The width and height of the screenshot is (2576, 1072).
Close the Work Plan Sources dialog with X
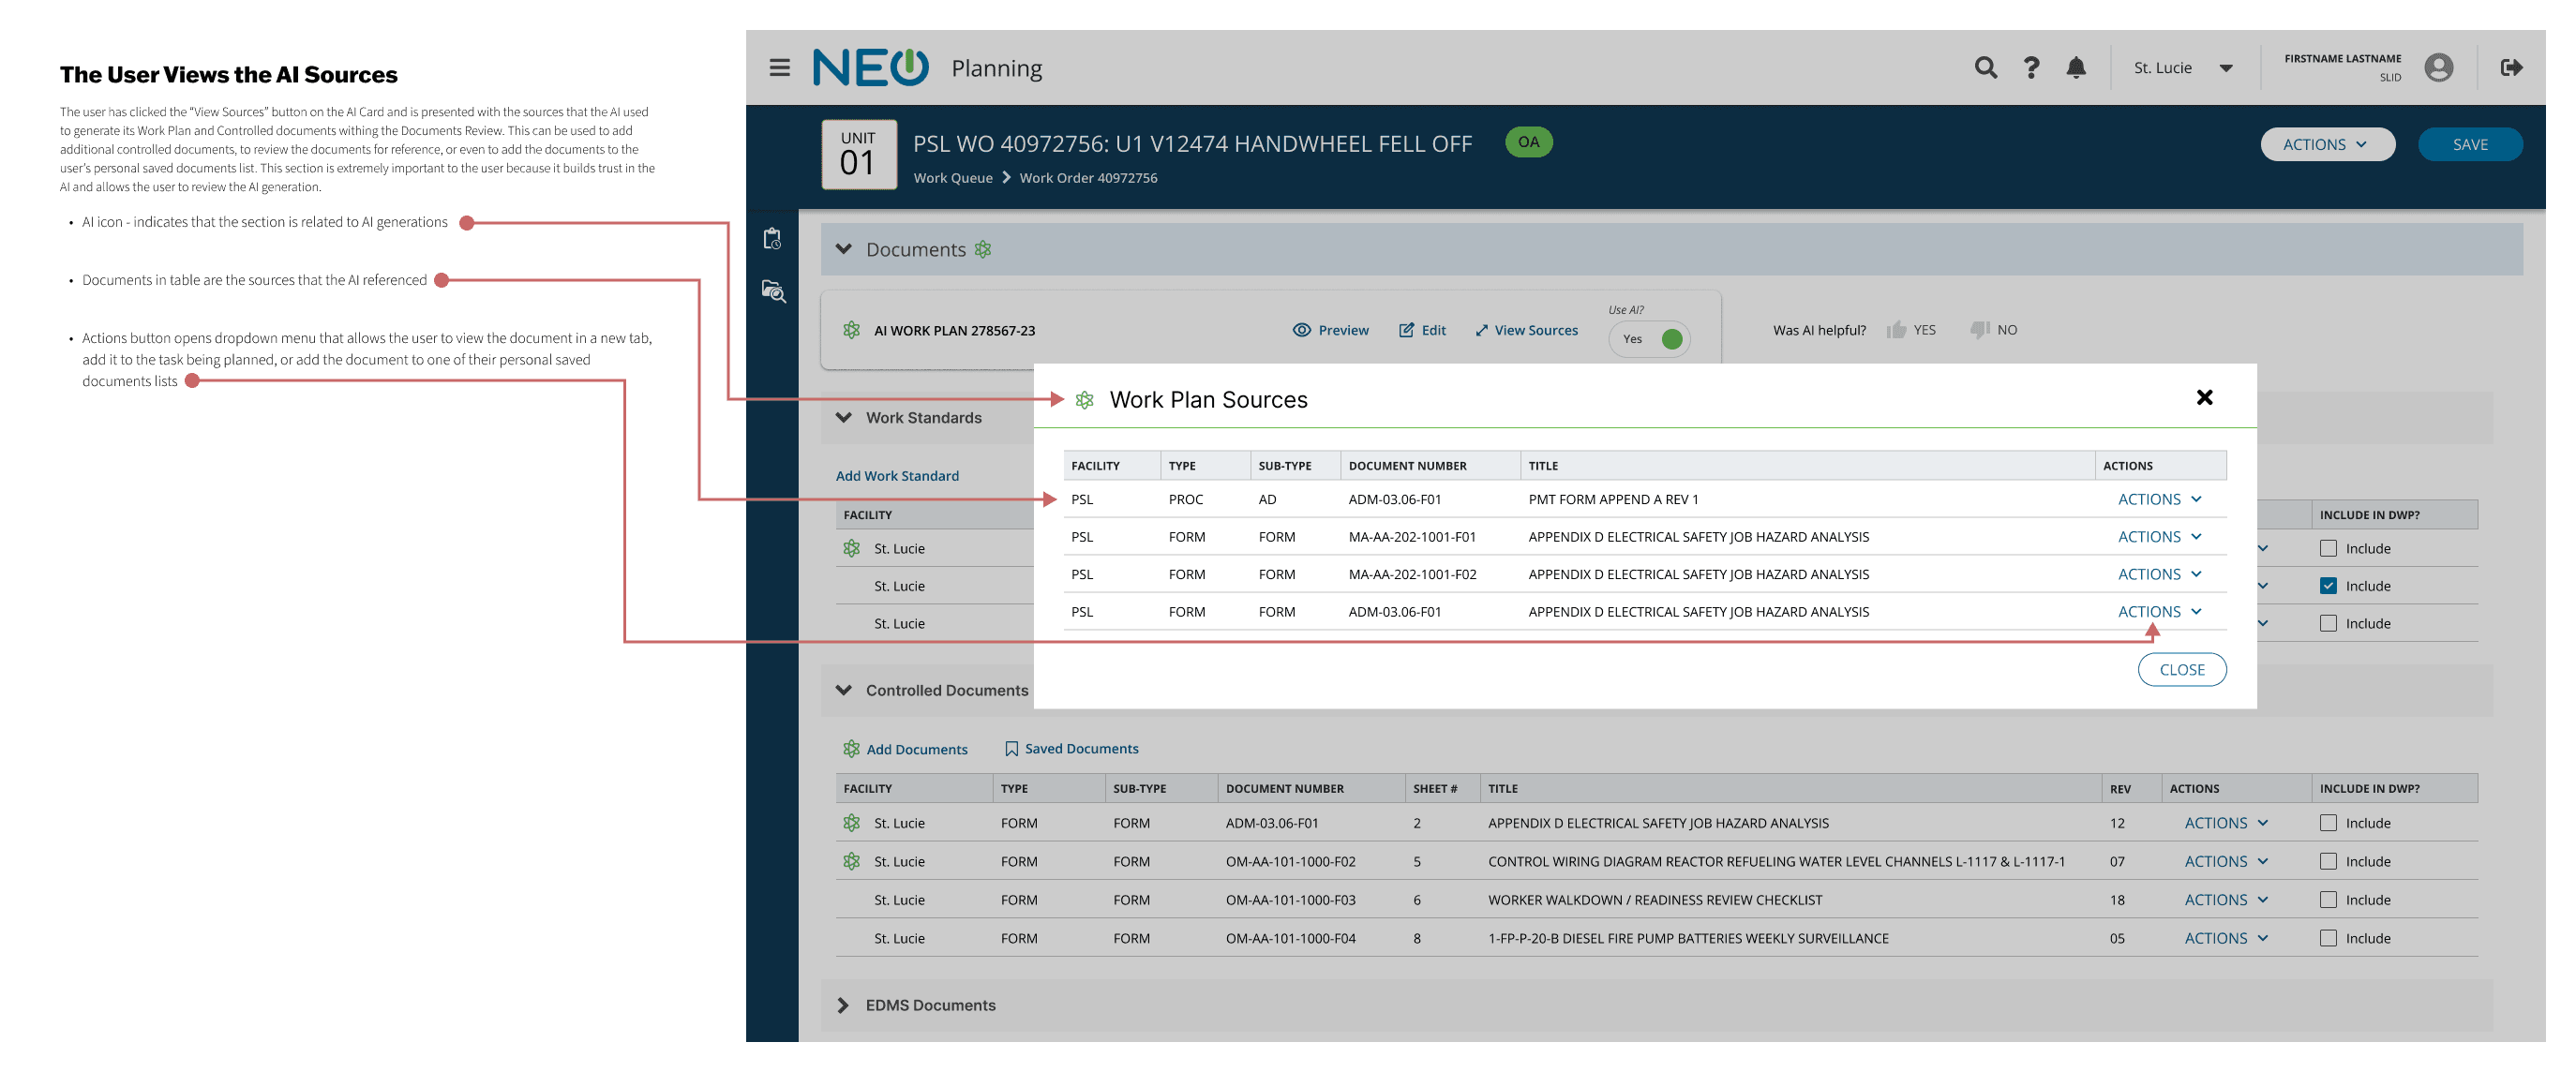tap(2204, 398)
